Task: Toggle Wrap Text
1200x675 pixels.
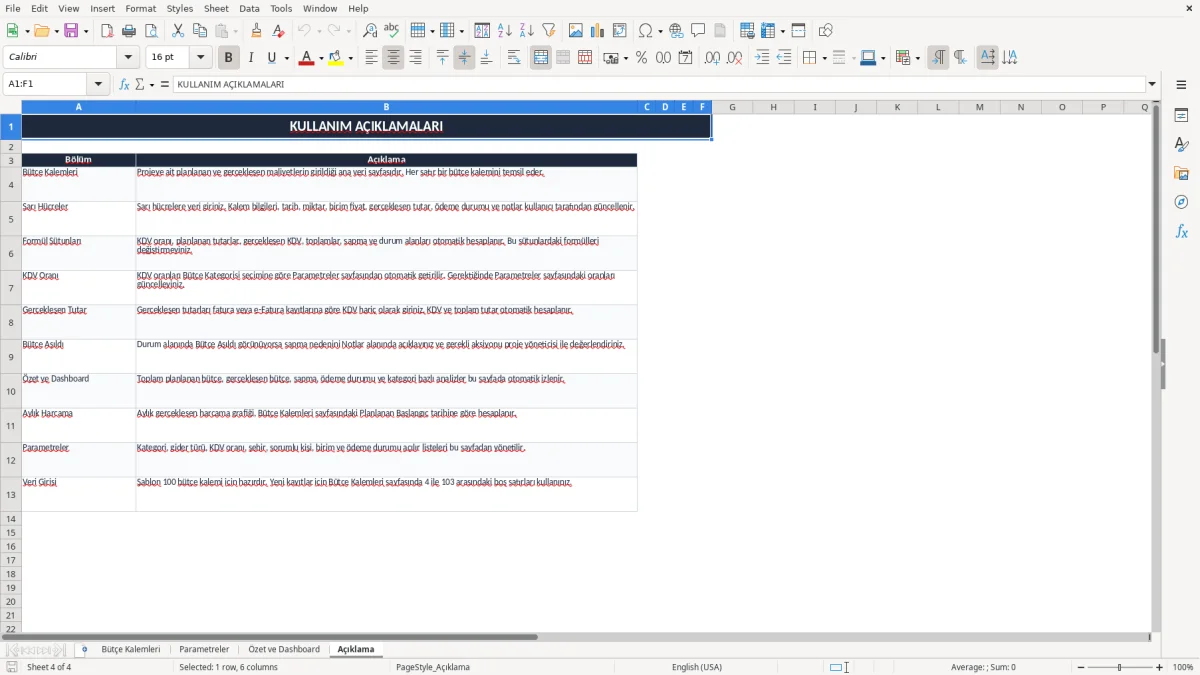Action: 514,58
